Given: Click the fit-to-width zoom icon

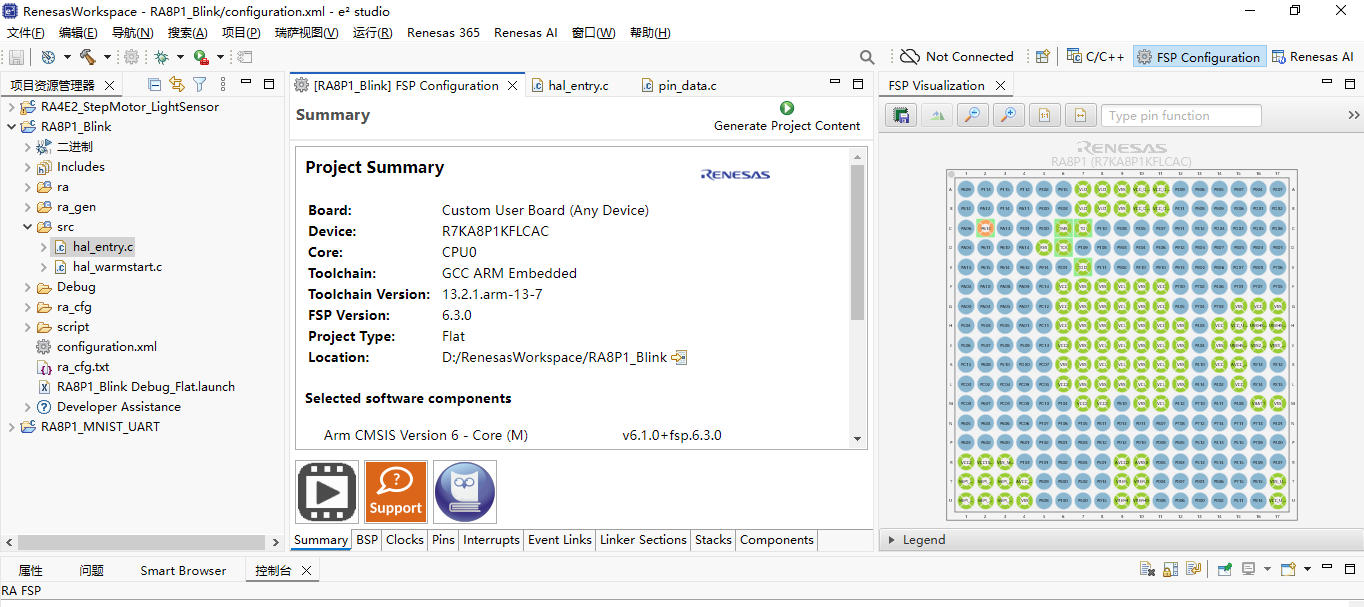Looking at the screenshot, I should [1080, 116].
